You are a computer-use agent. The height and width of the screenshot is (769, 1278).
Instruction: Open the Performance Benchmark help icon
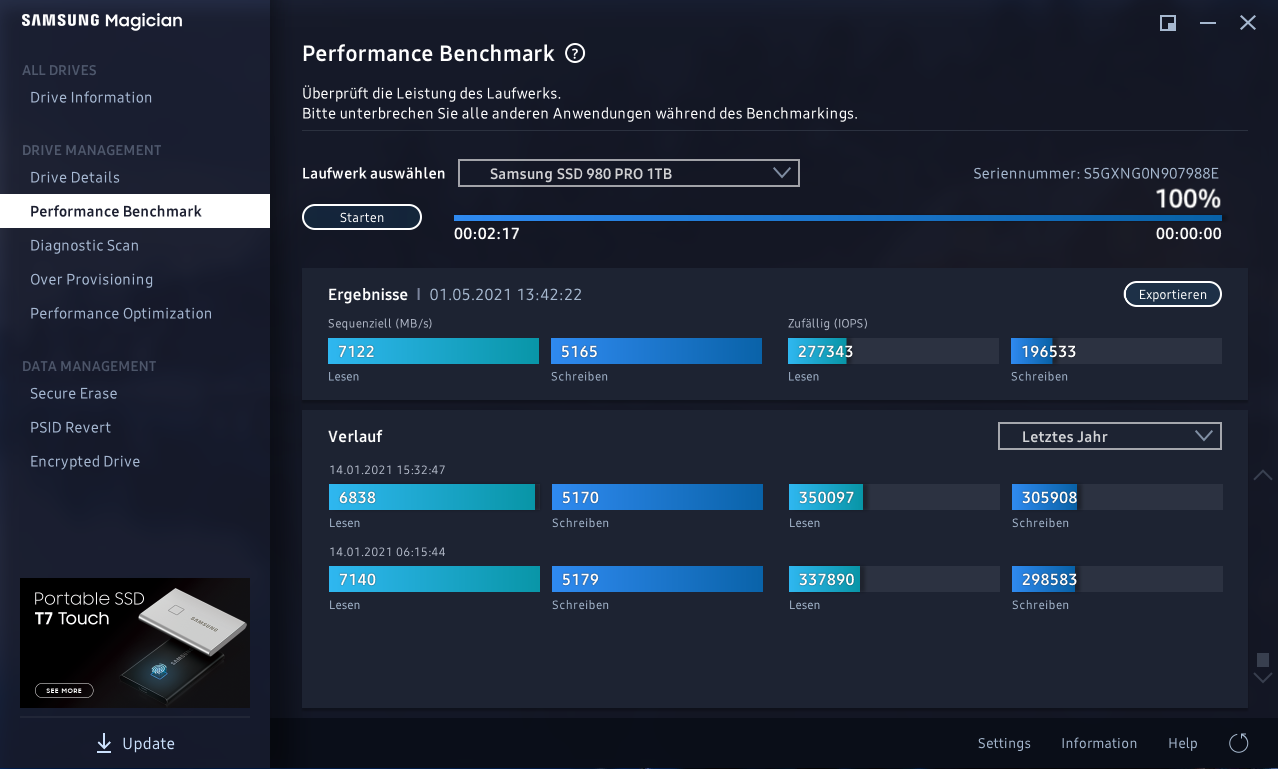[575, 54]
